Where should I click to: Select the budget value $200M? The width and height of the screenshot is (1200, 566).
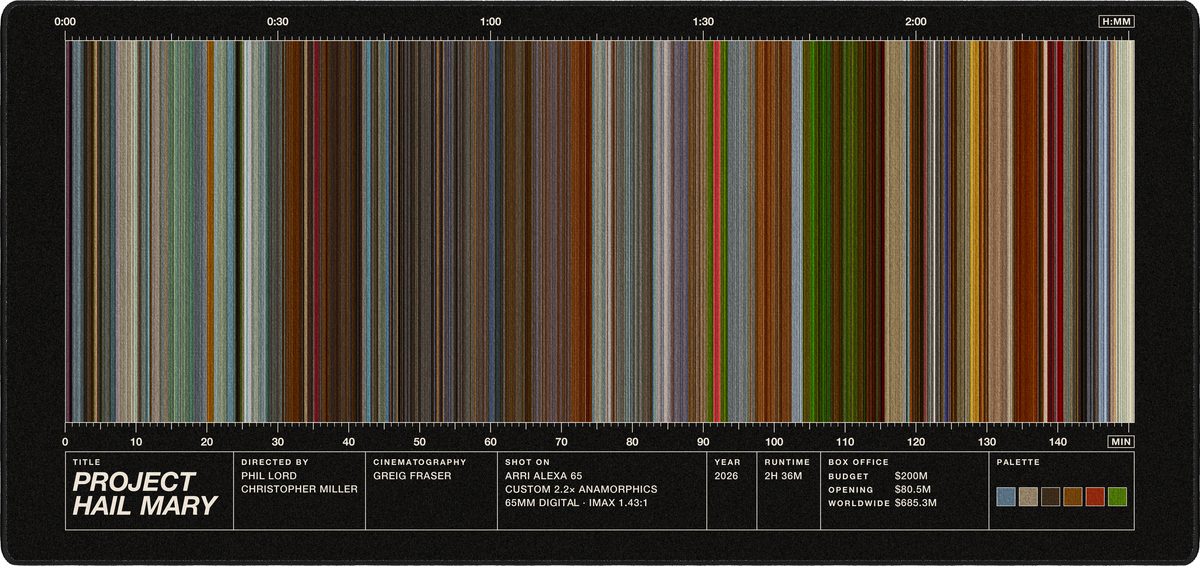(x=911, y=476)
